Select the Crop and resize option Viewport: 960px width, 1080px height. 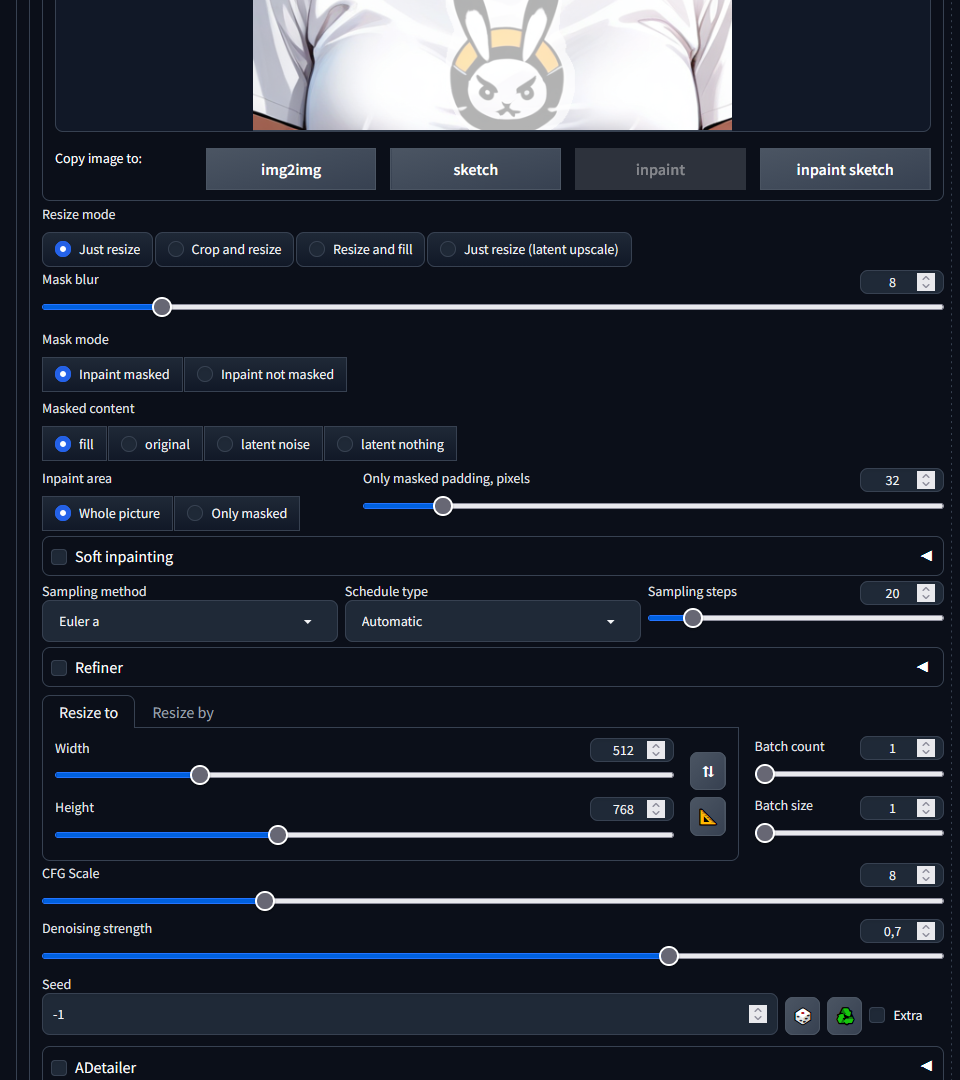[225, 249]
